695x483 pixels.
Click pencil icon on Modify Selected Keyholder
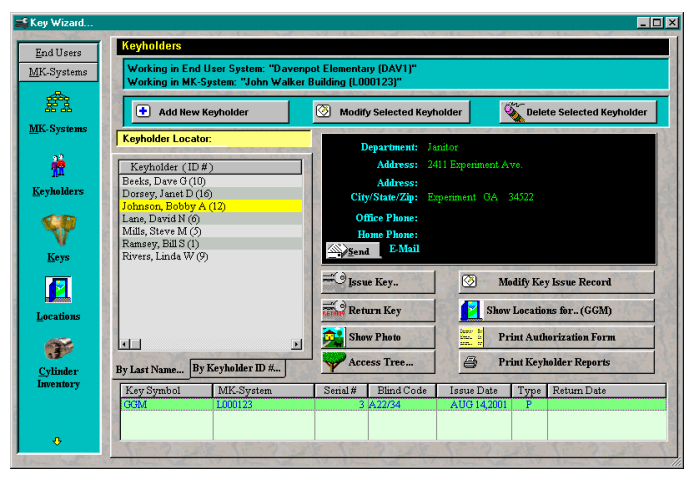point(323,110)
